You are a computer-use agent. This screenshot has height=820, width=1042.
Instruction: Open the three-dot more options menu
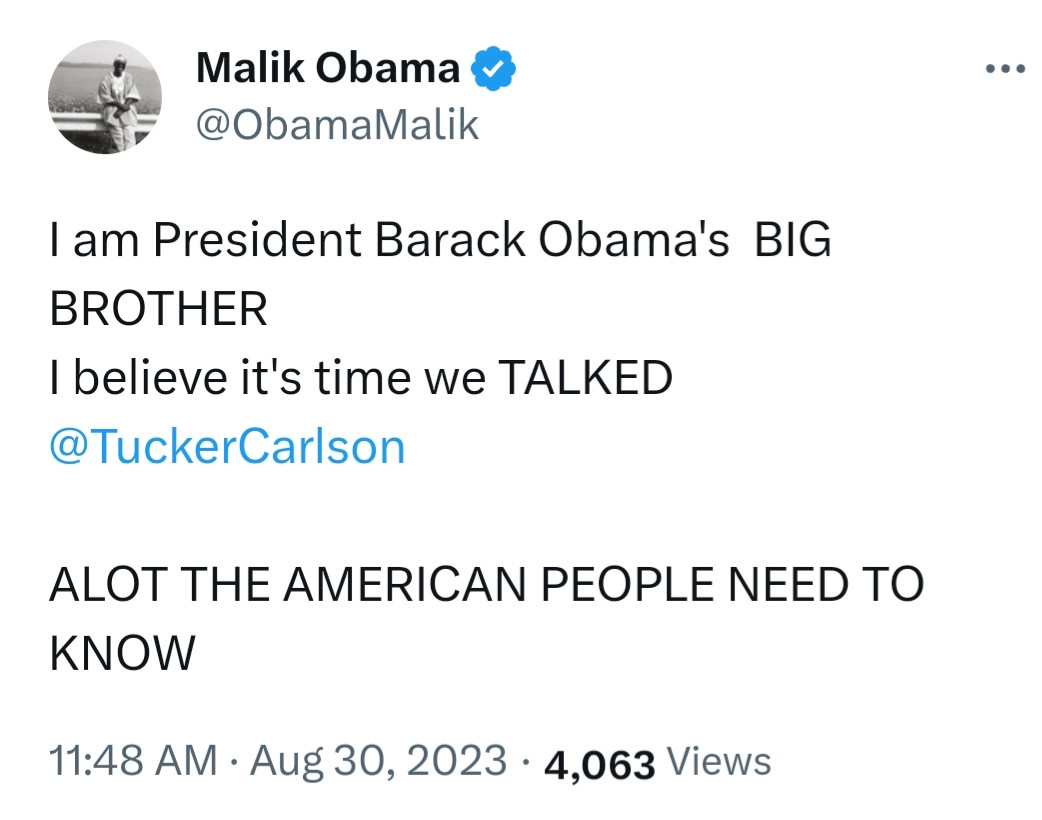coord(1004,69)
